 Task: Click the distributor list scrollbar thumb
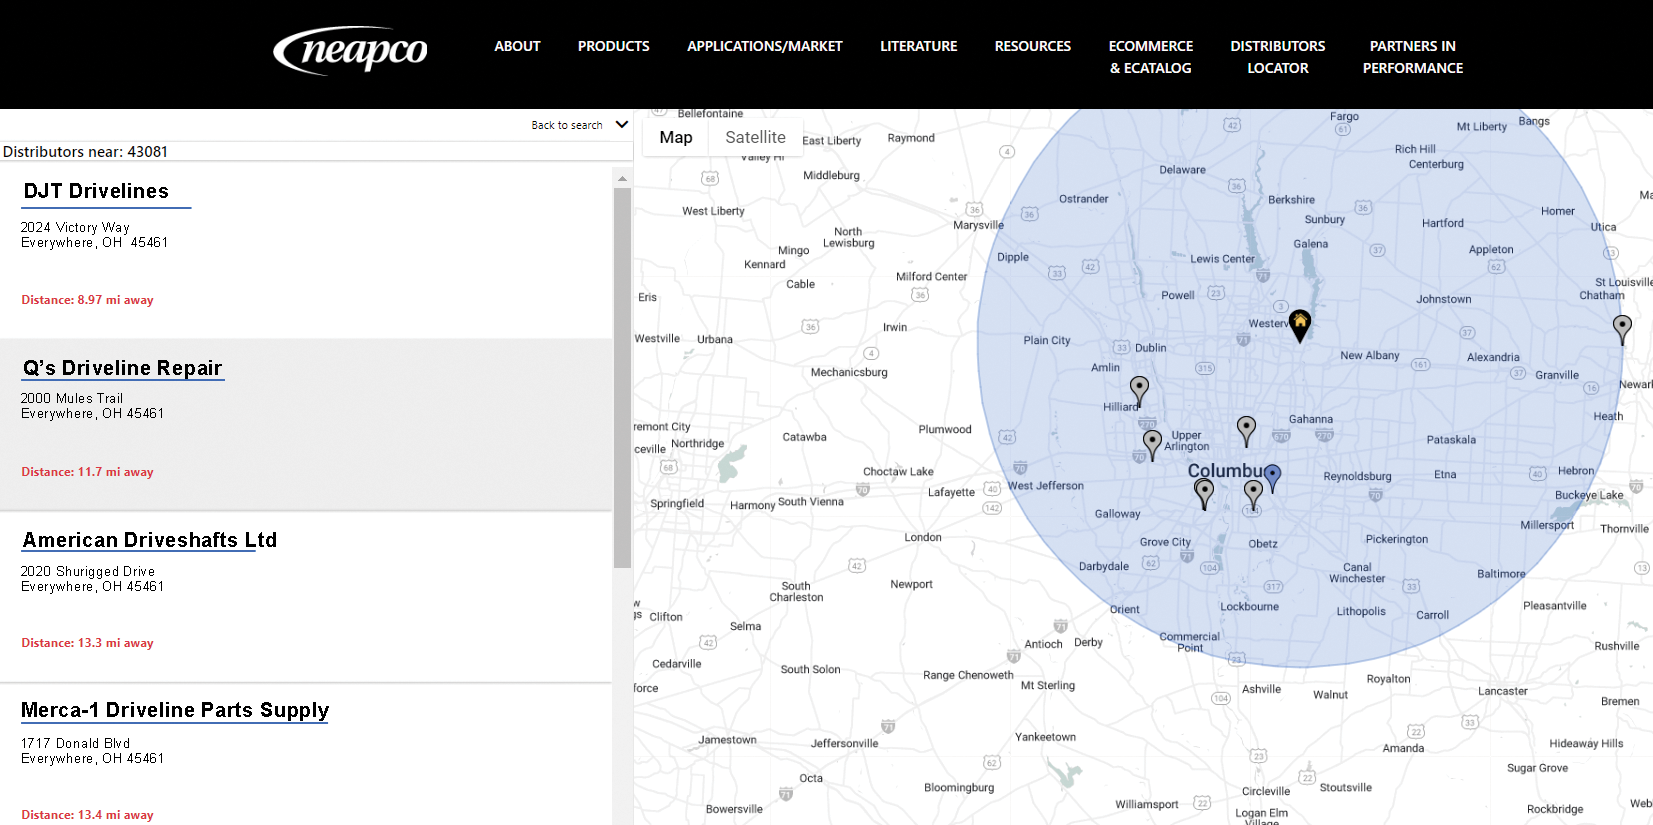(x=622, y=376)
